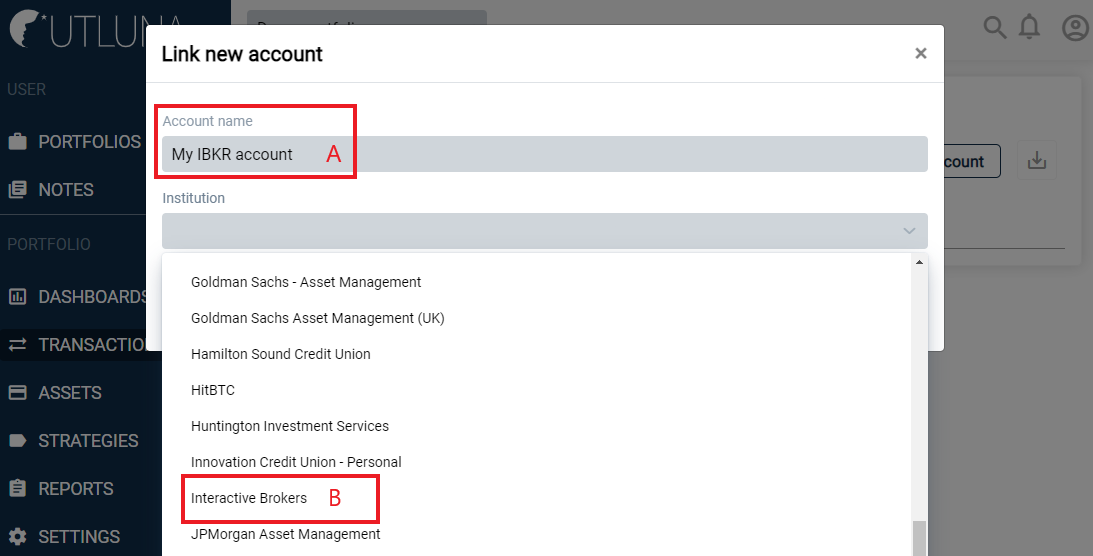Click the Notes icon

[17, 190]
